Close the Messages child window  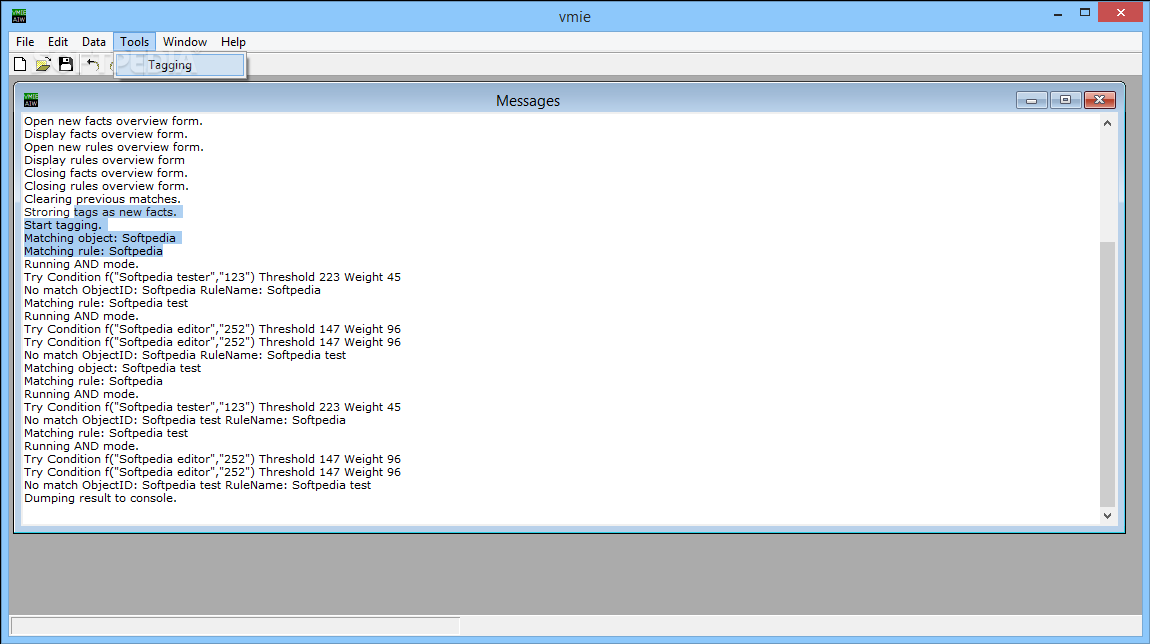click(x=1099, y=100)
